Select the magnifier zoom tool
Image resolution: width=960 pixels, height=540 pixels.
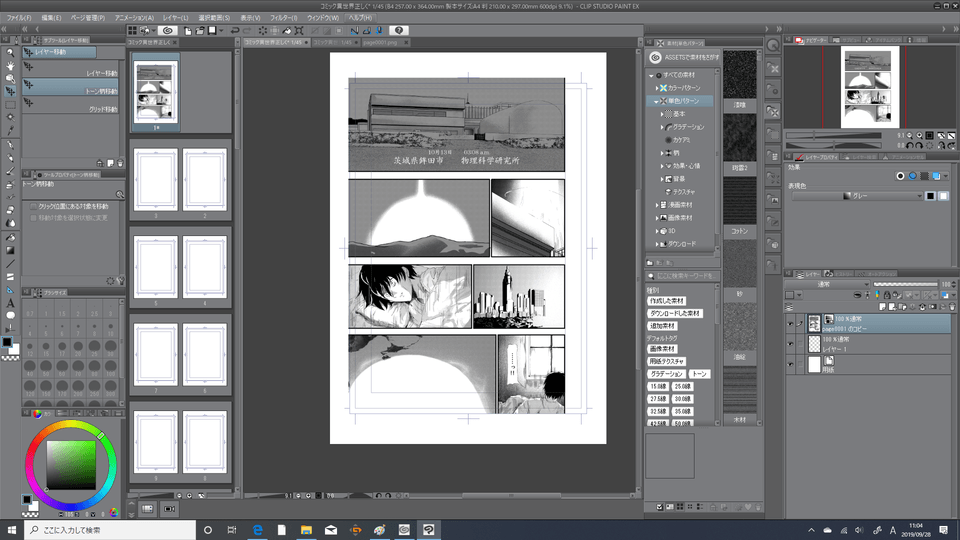(x=10, y=53)
